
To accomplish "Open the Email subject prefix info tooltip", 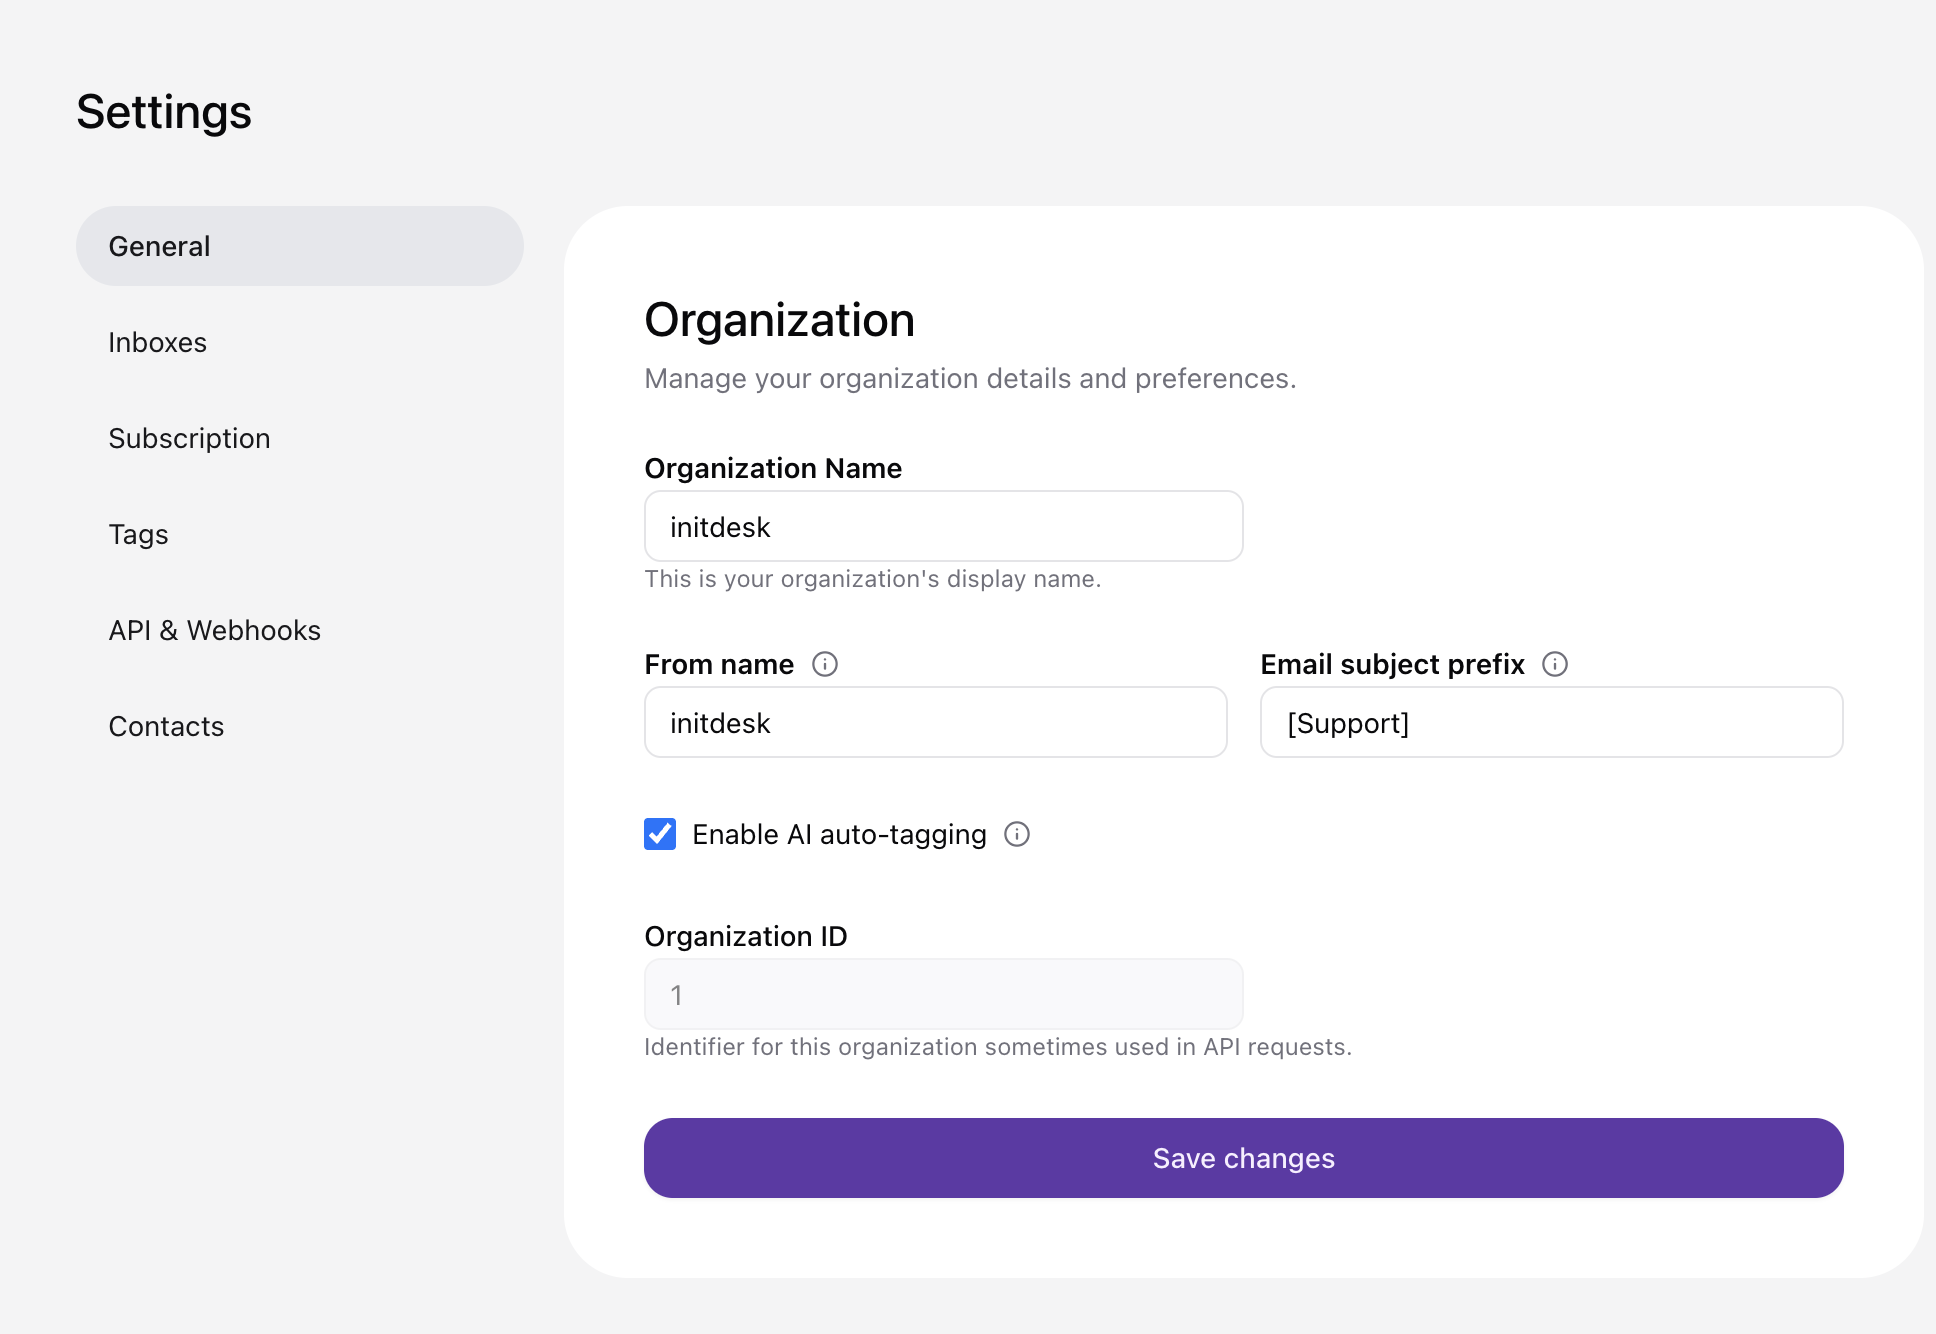I will coord(1555,664).
